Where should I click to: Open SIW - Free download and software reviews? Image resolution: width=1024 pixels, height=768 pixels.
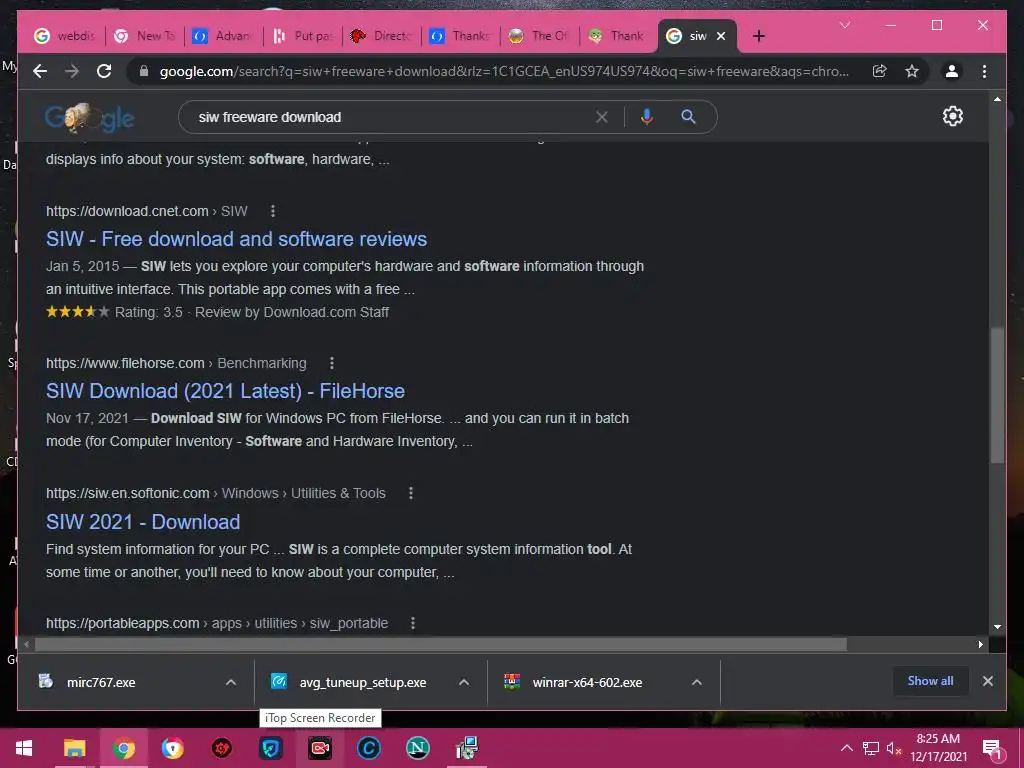point(236,239)
